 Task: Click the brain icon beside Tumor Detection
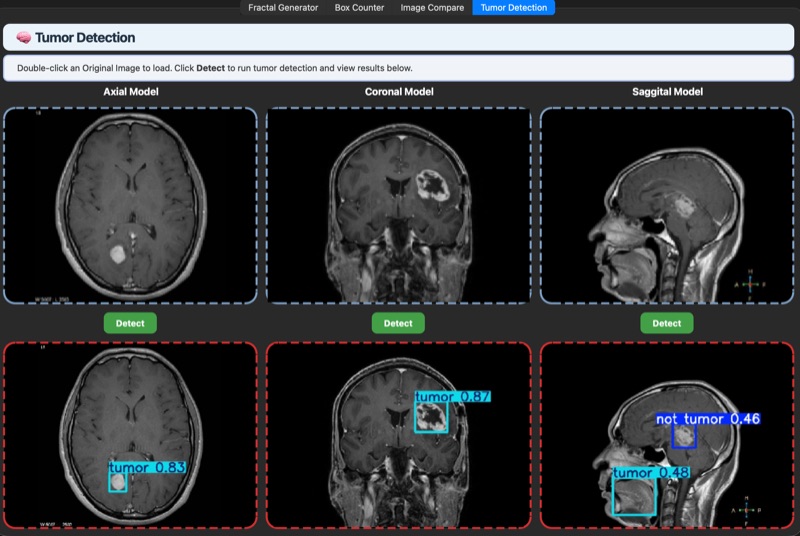[x=23, y=38]
